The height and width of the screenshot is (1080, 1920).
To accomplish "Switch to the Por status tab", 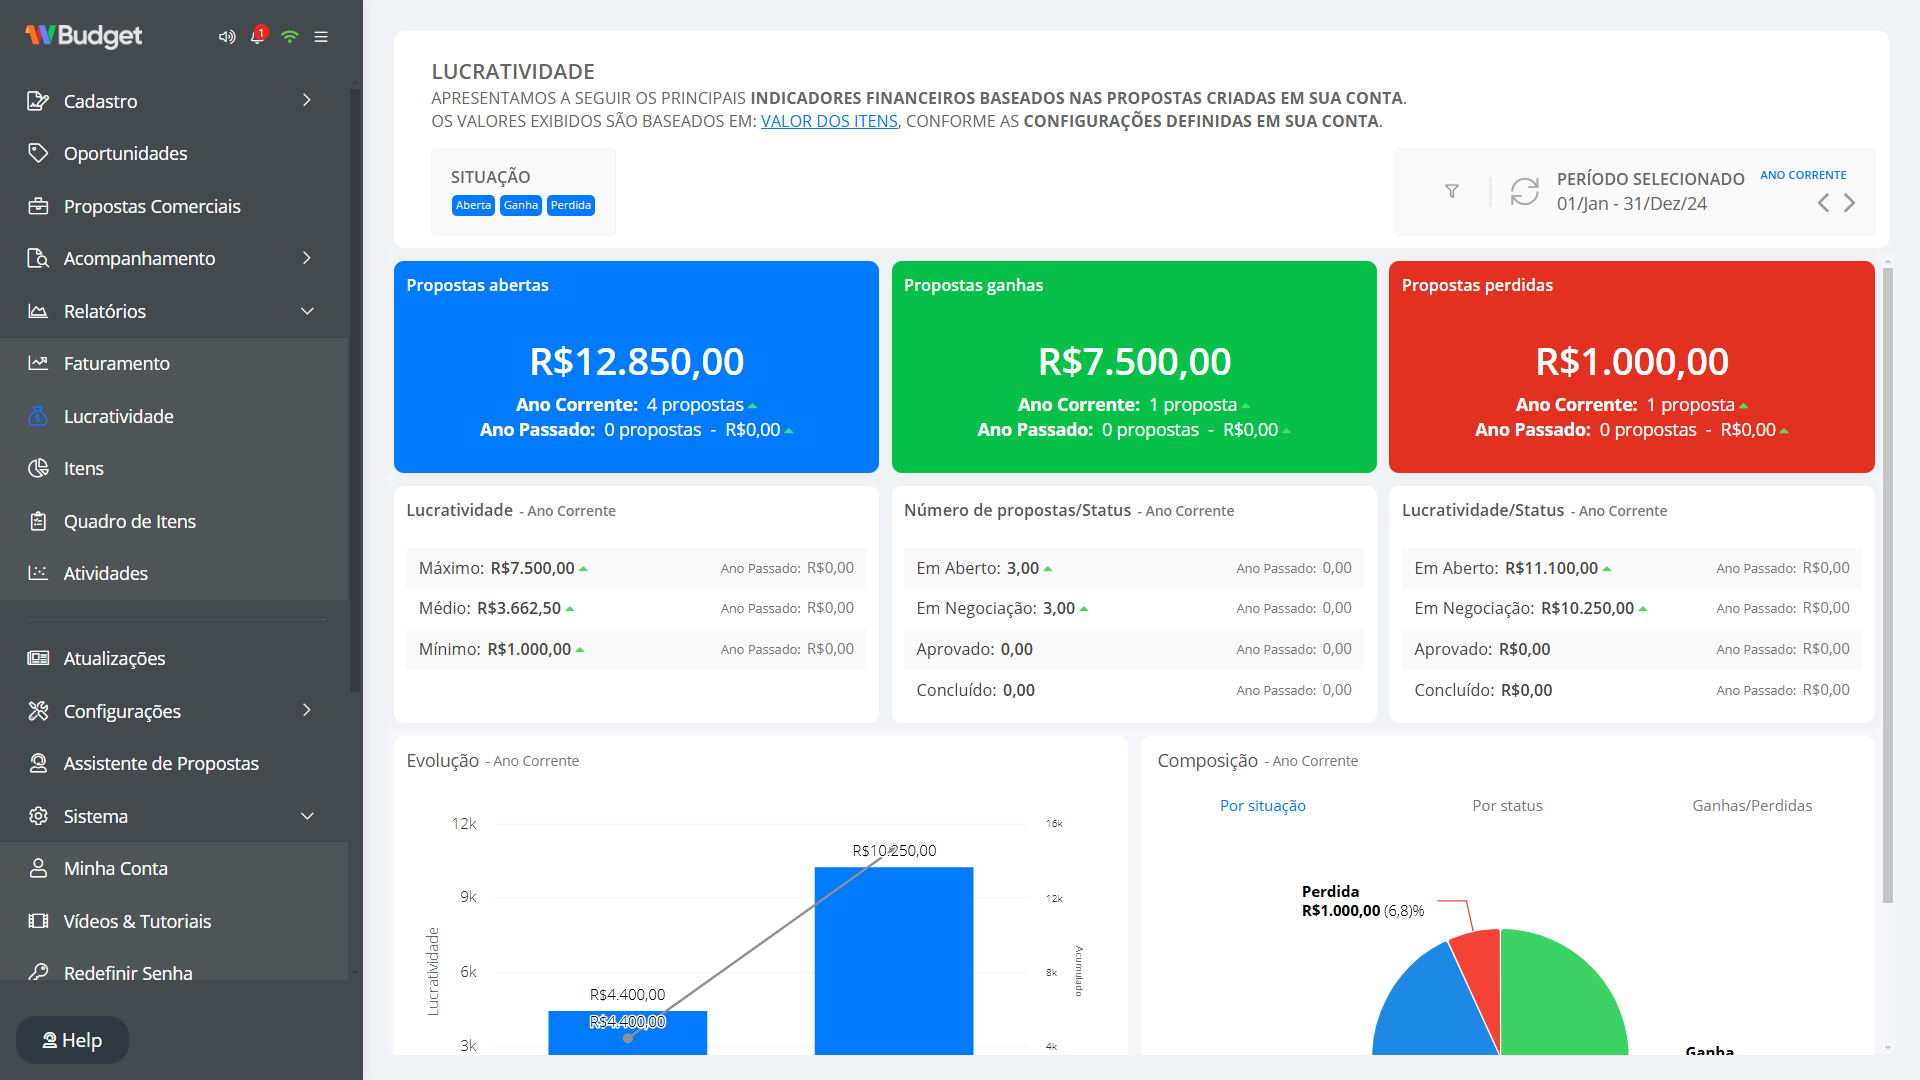I will click(x=1507, y=806).
